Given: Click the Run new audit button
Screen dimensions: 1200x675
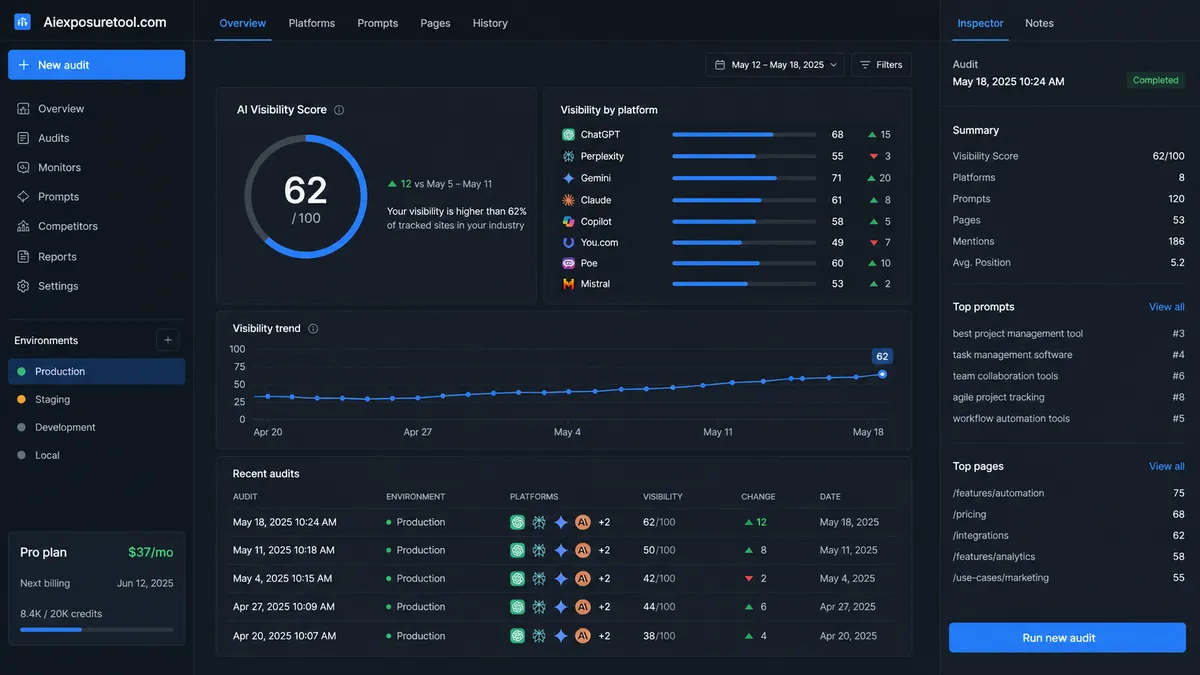Looking at the screenshot, I should coord(1067,638).
